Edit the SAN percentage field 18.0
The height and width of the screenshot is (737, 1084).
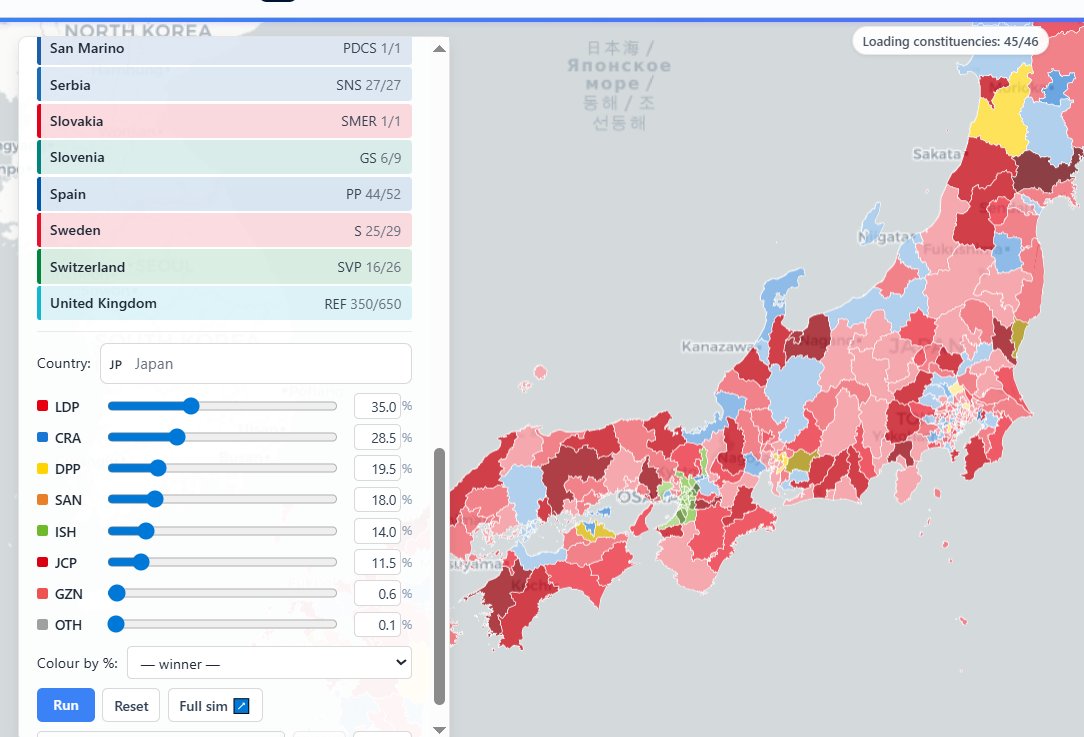[377, 500]
